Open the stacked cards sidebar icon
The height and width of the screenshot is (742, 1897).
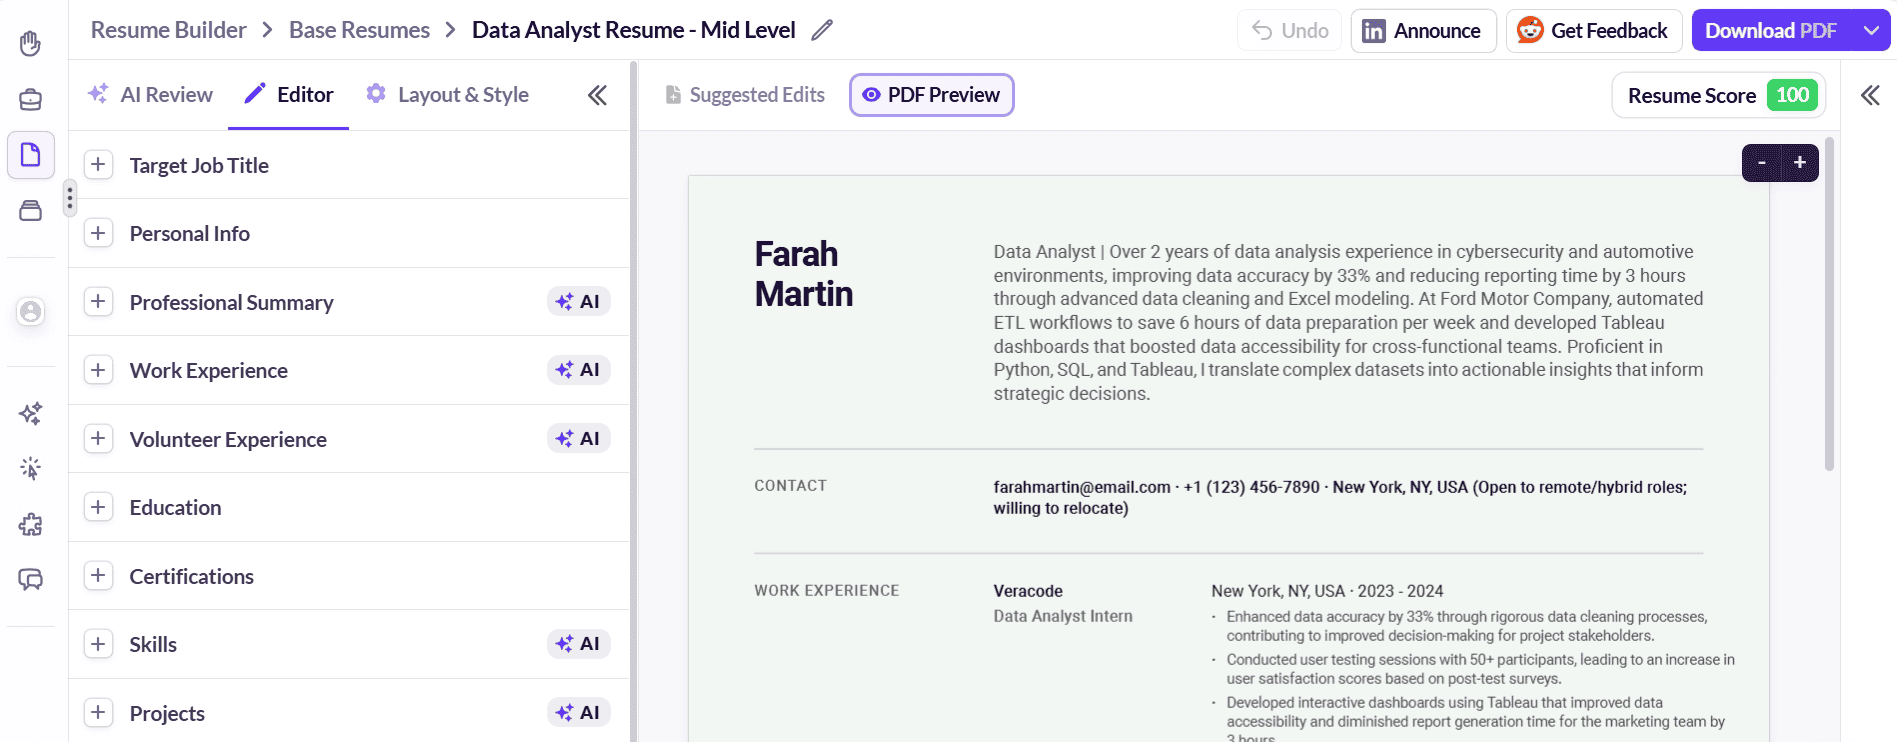coord(30,210)
